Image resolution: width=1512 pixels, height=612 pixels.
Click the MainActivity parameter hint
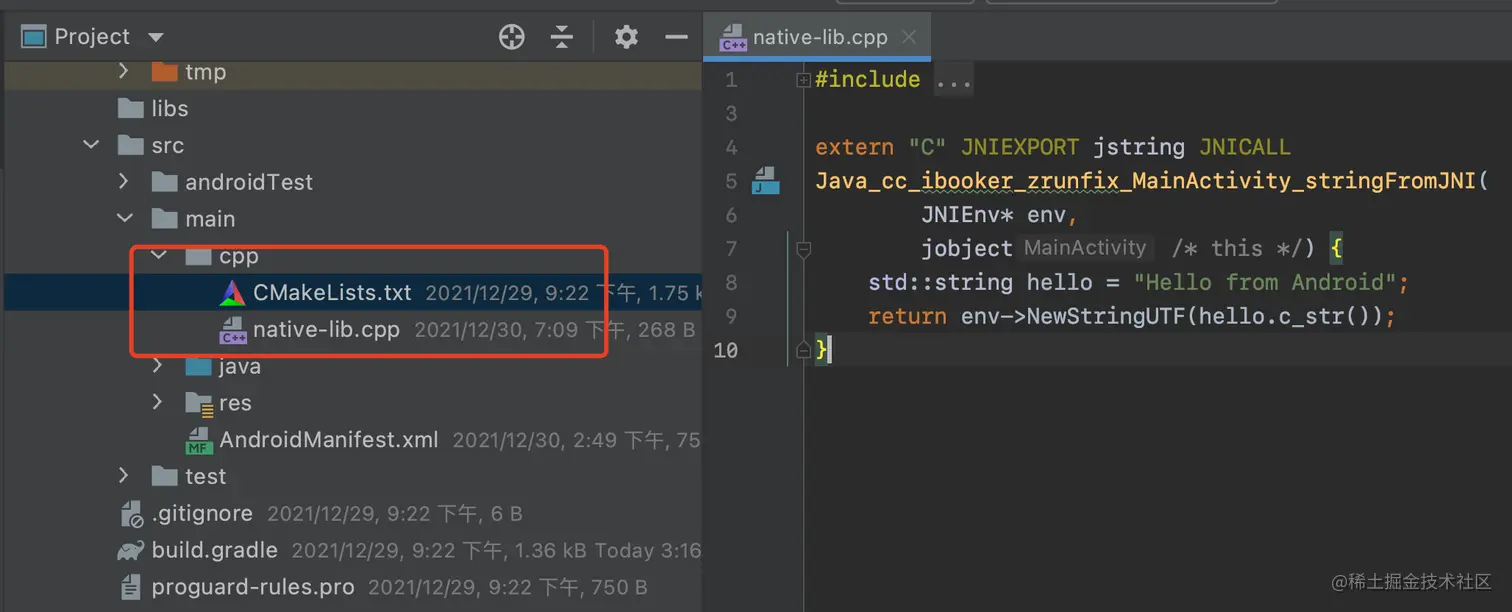click(x=1085, y=248)
